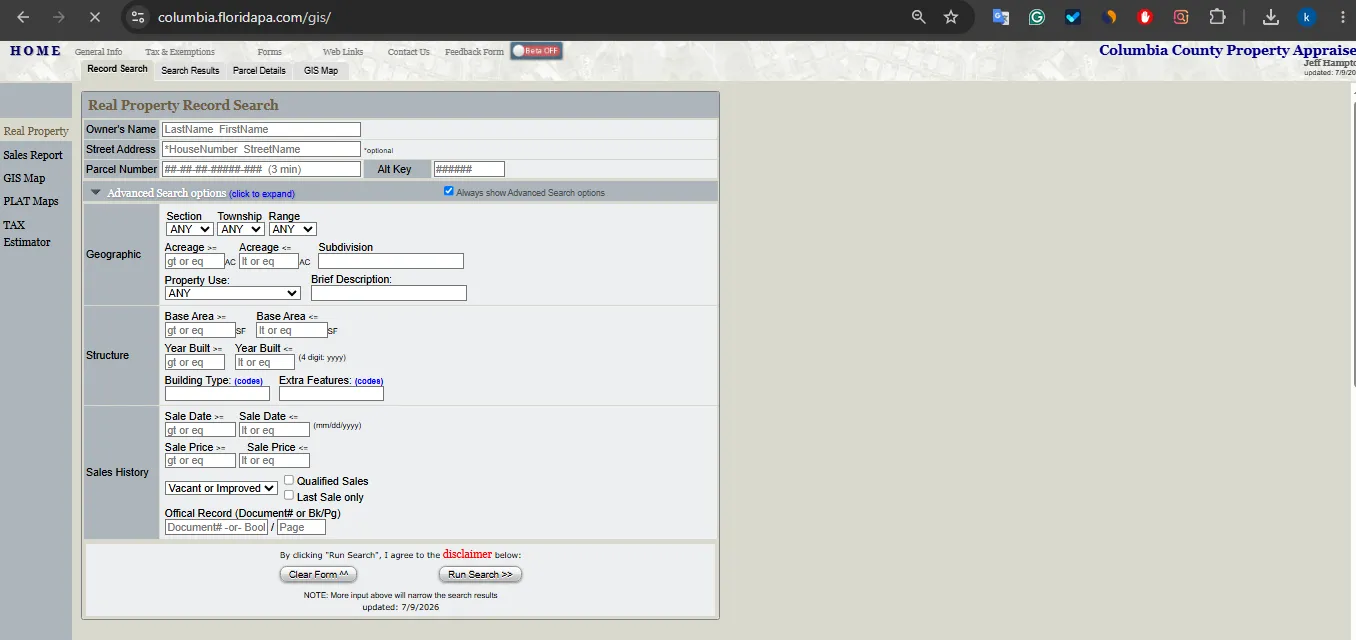Viewport: 1356px width, 640px height.
Task: Click the Year Built greater-or-equal field
Action: coord(195,362)
